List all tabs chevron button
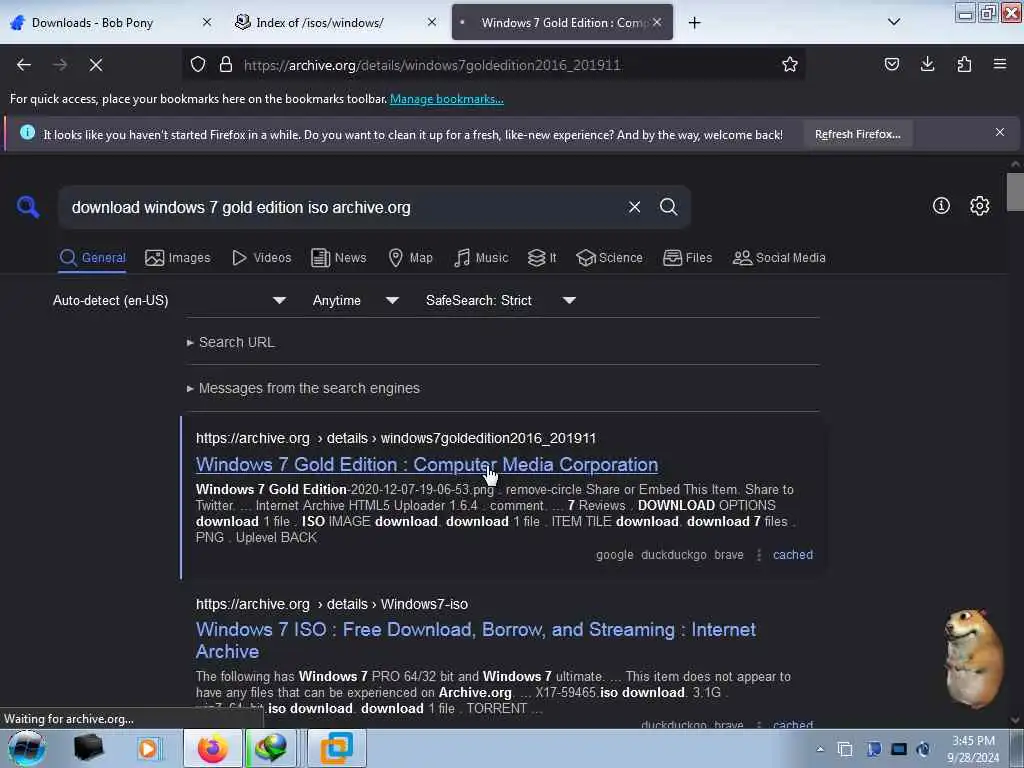This screenshot has width=1024, height=768. 894,22
